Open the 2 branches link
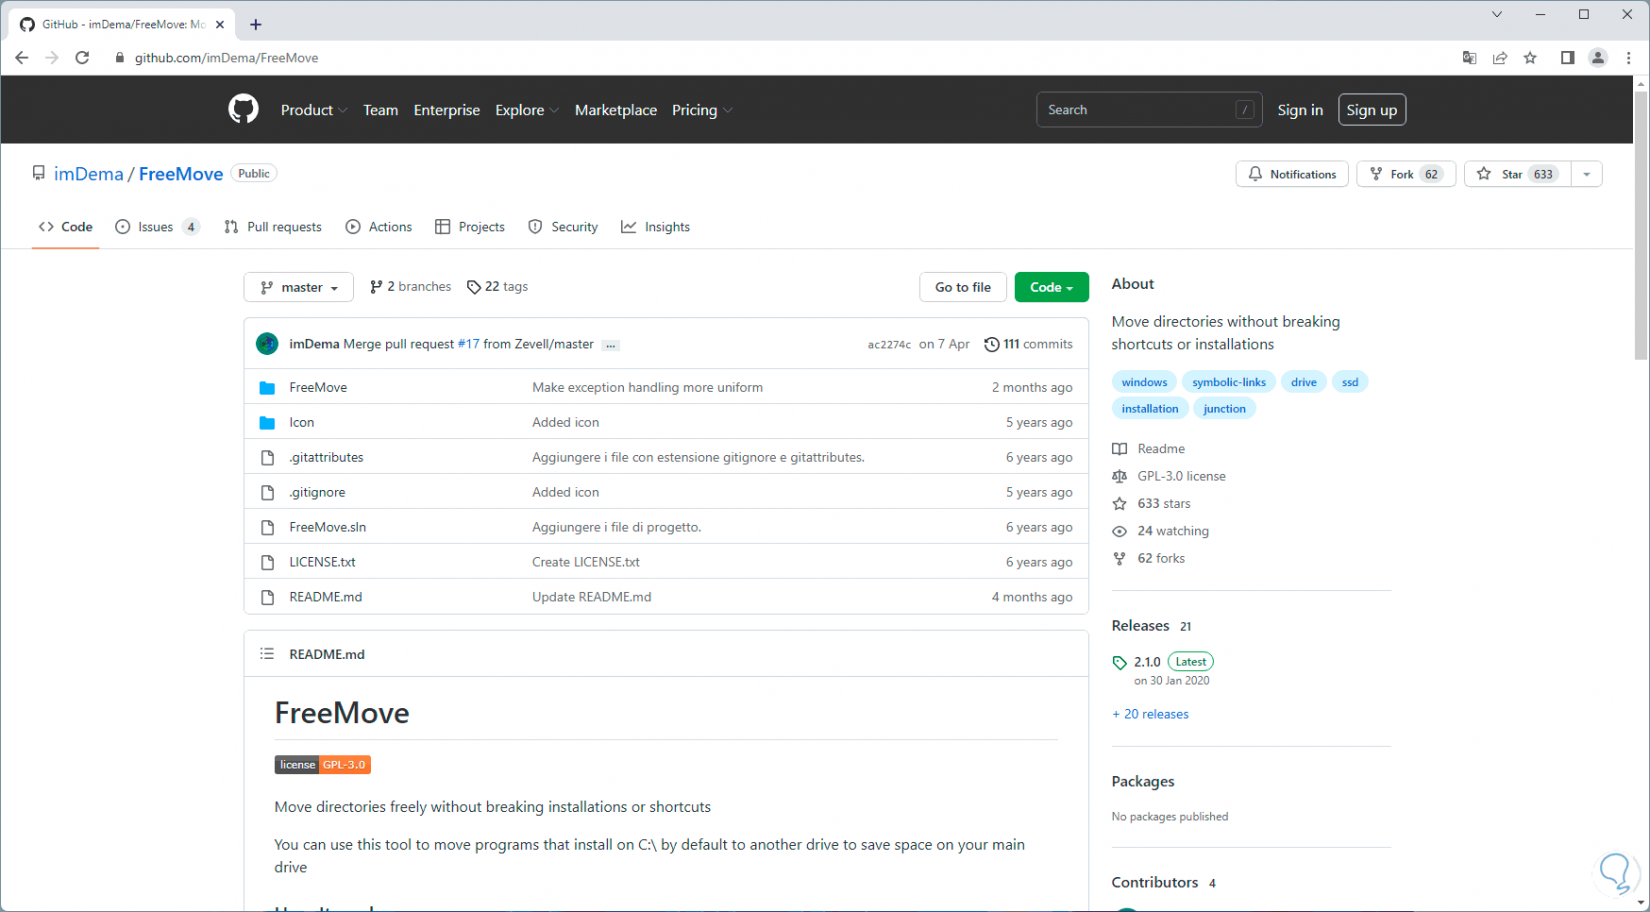The width and height of the screenshot is (1650, 912). click(x=411, y=287)
